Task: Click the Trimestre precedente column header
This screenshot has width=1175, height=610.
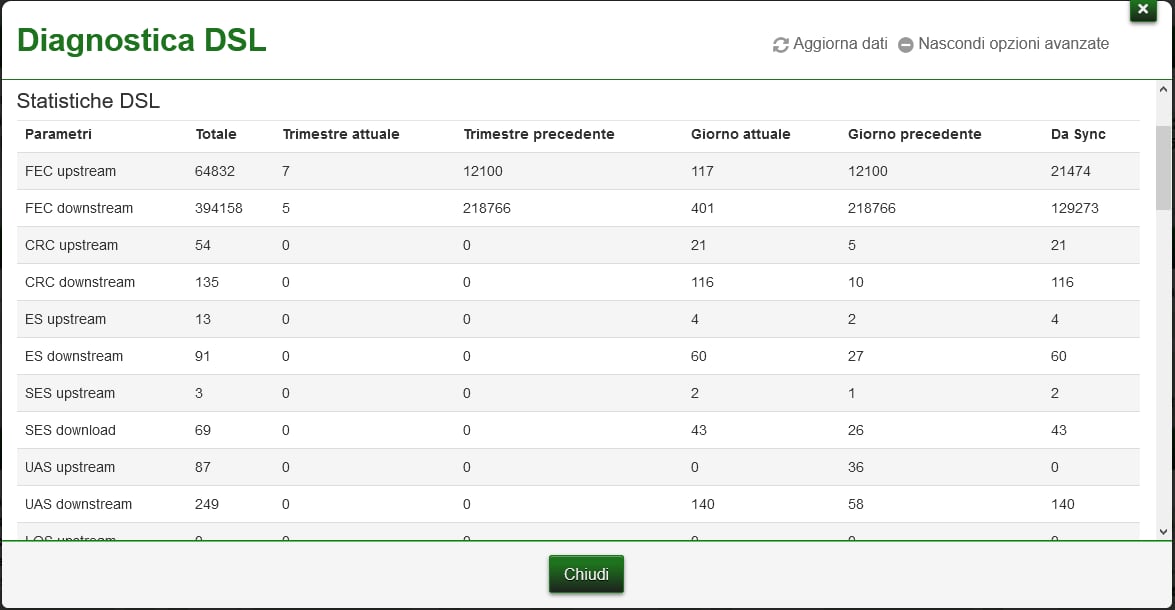Action: click(x=539, y=134)
